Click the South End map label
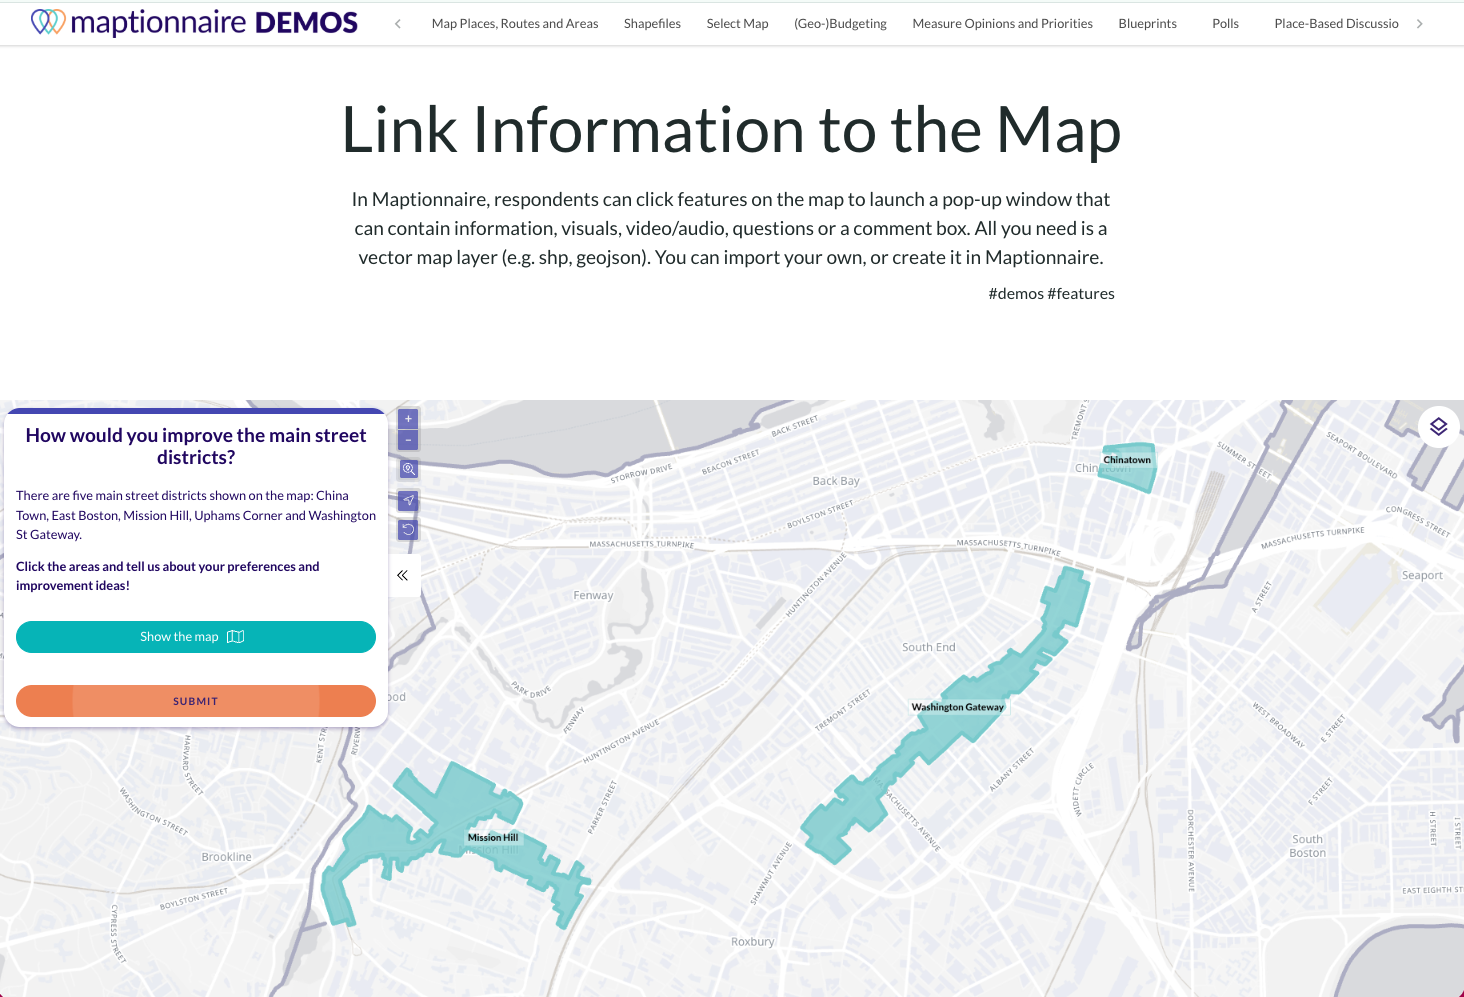The height and width of the screenshot is (997, 1464). tap(929, 647)
